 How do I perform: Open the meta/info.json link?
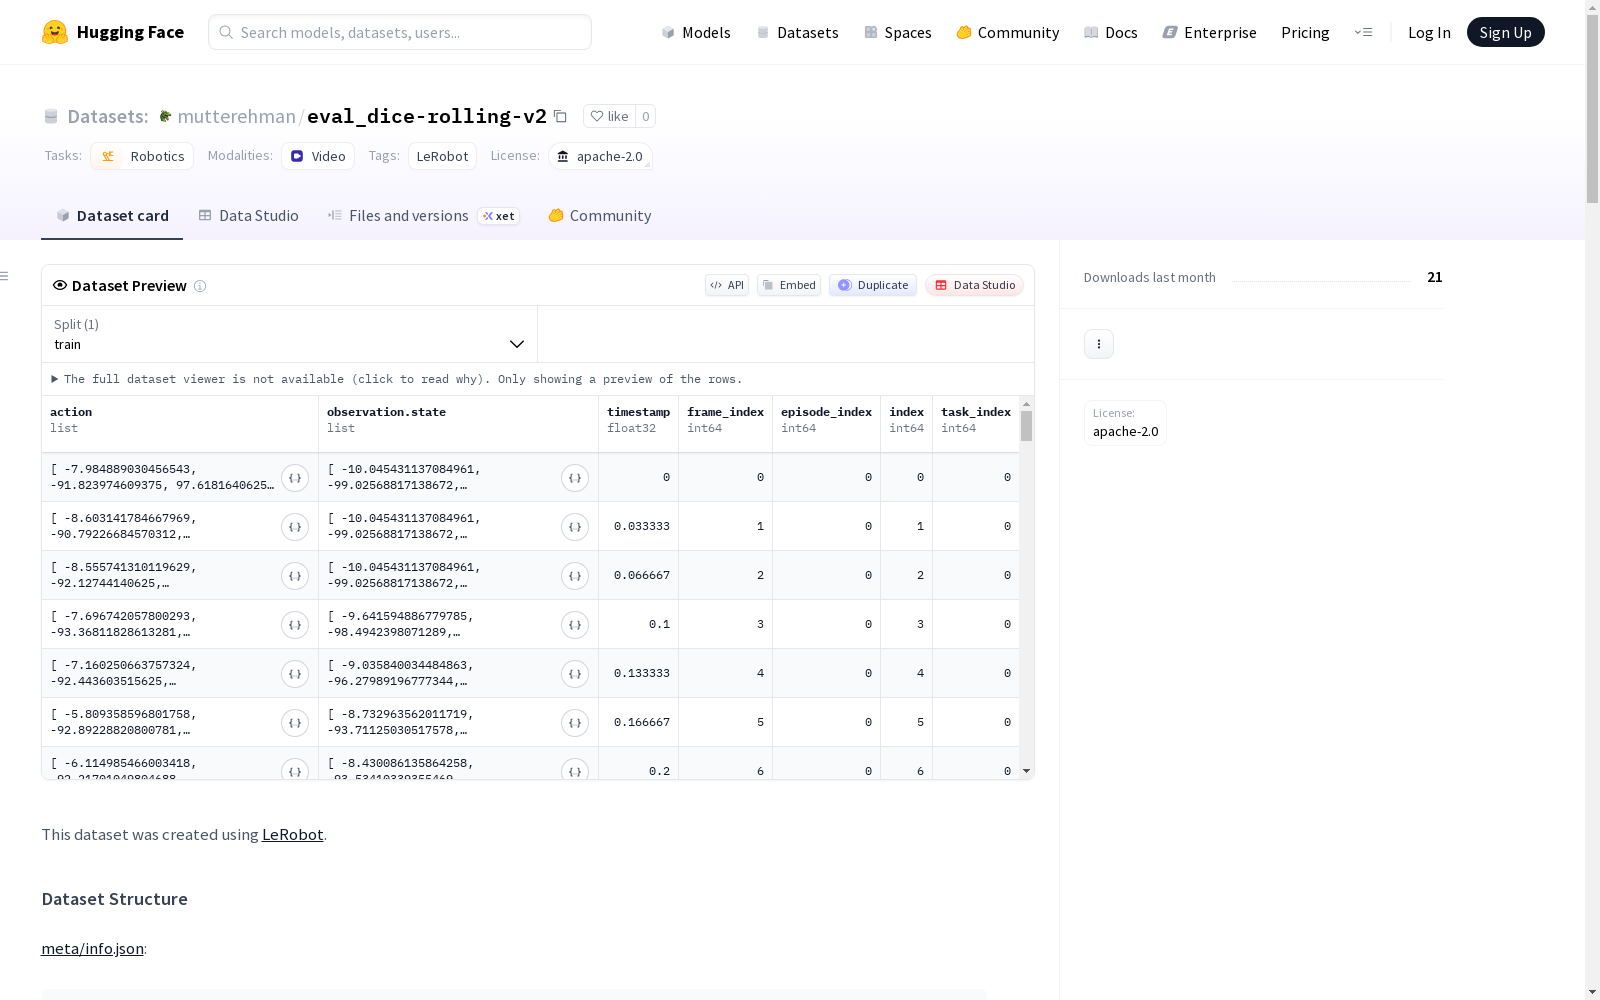coord(92,949)
